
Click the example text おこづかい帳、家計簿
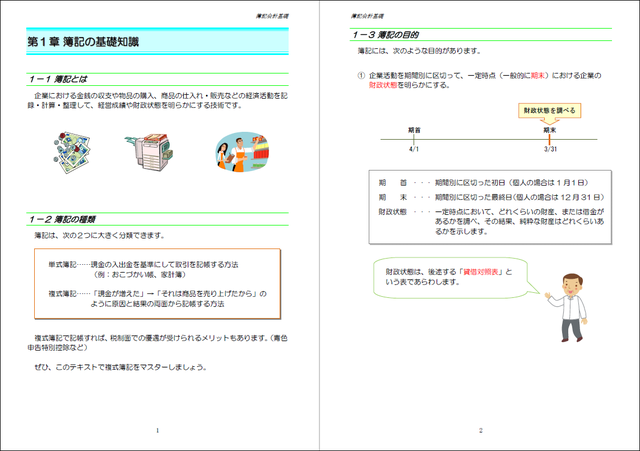[147, 275]
